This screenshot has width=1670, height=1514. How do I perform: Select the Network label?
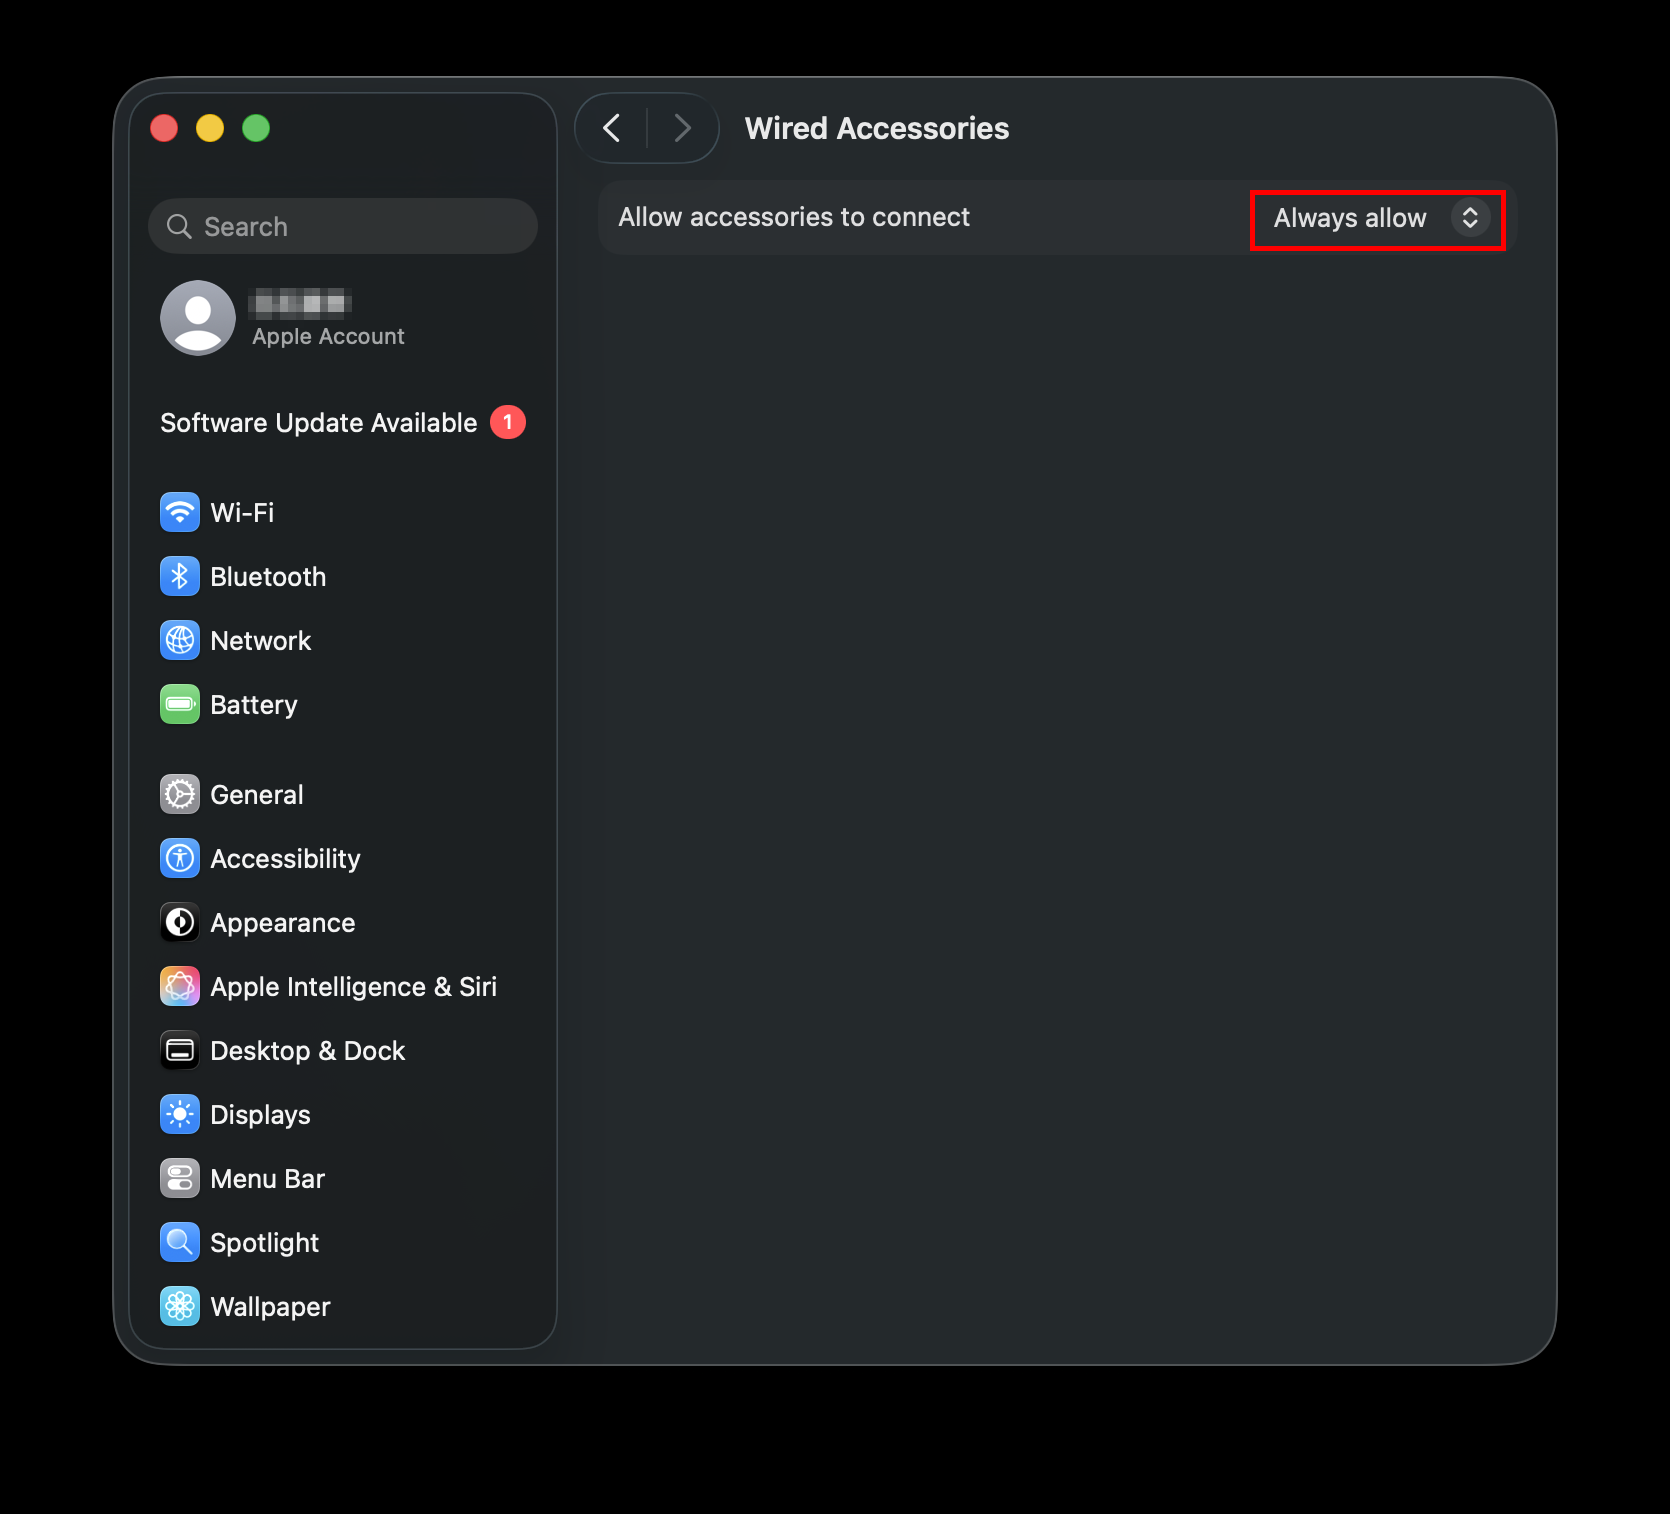(261, 641)
